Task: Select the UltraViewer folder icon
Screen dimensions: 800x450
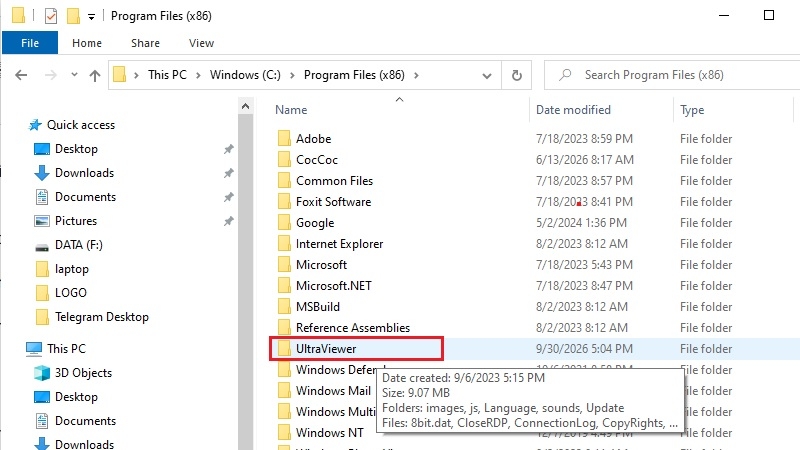Action: pyautogui.click(x=284, y=348)
